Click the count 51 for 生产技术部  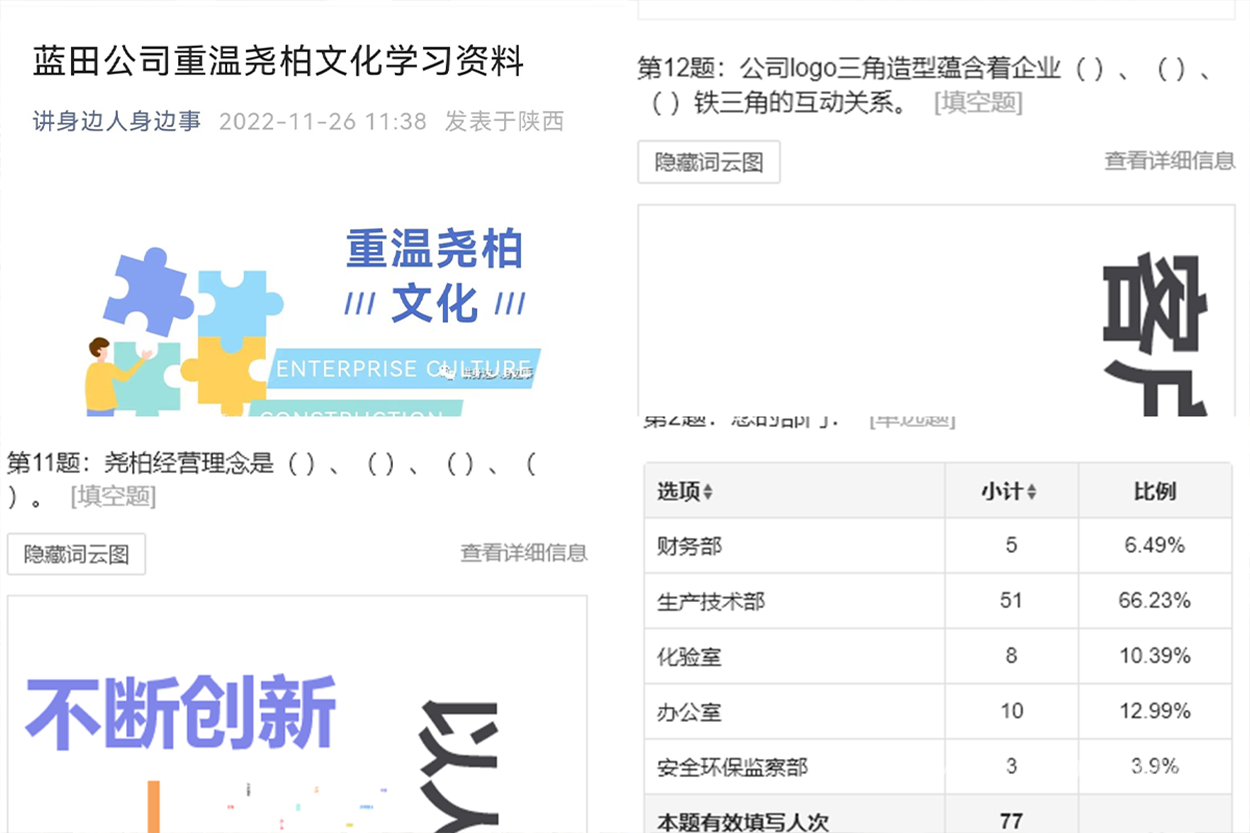click(1011, 601)
